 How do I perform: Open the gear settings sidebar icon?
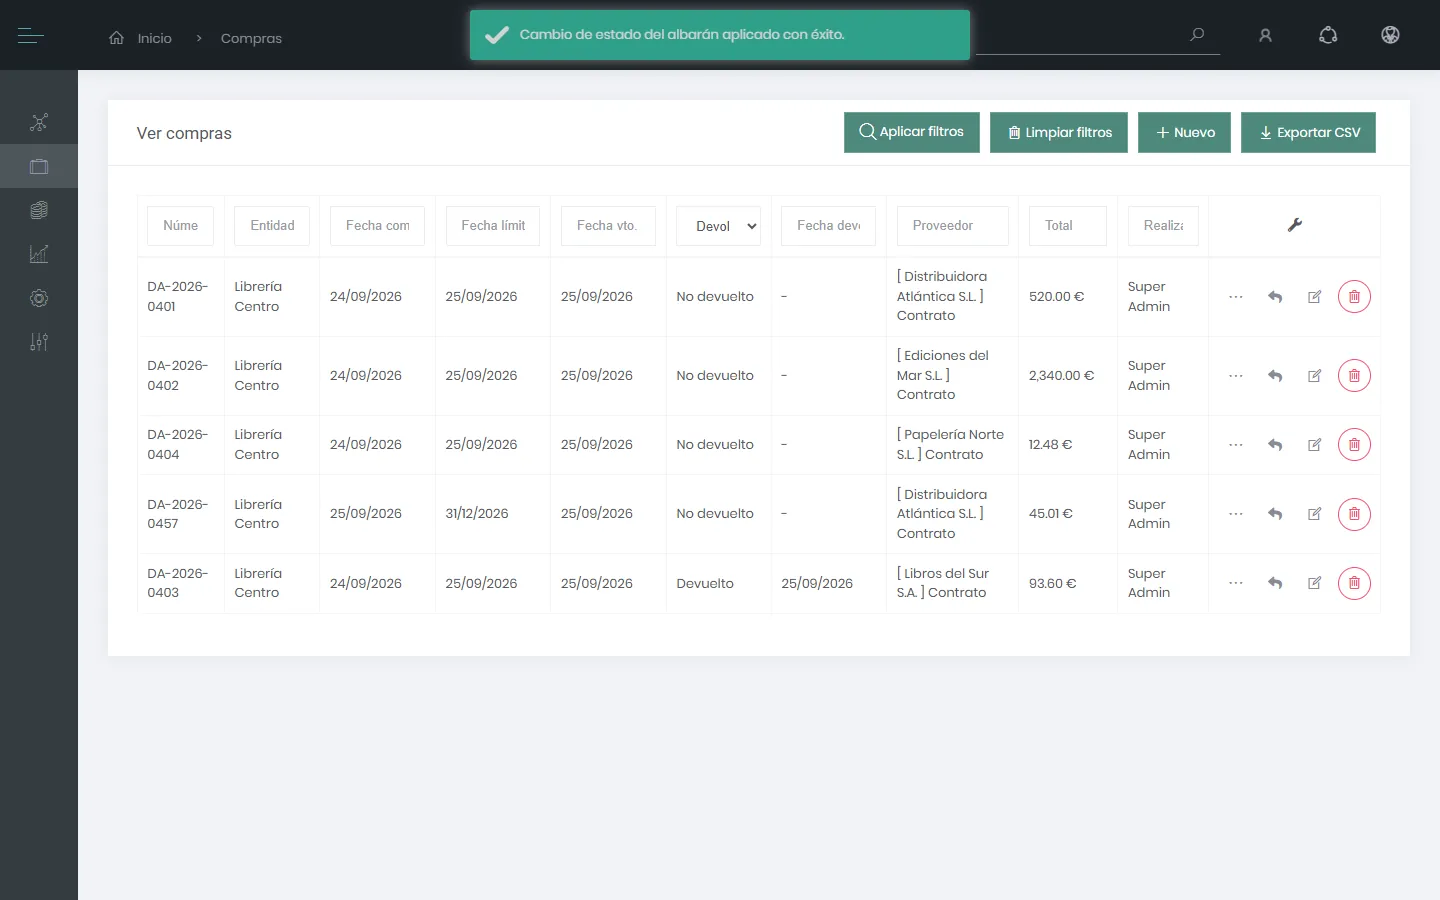(39, 298)
